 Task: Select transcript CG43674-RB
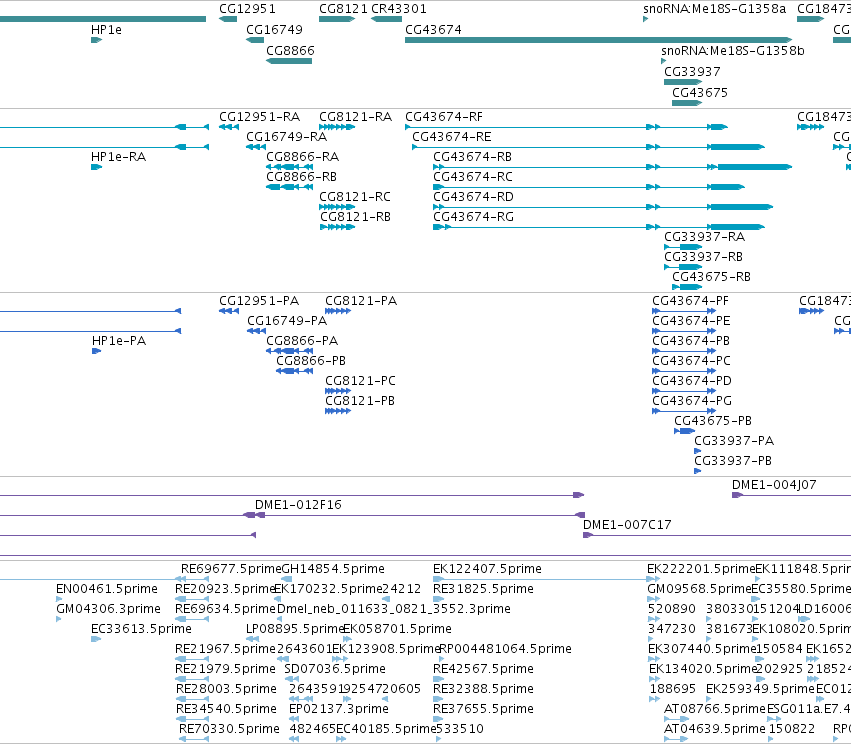(x=472, y=157)
